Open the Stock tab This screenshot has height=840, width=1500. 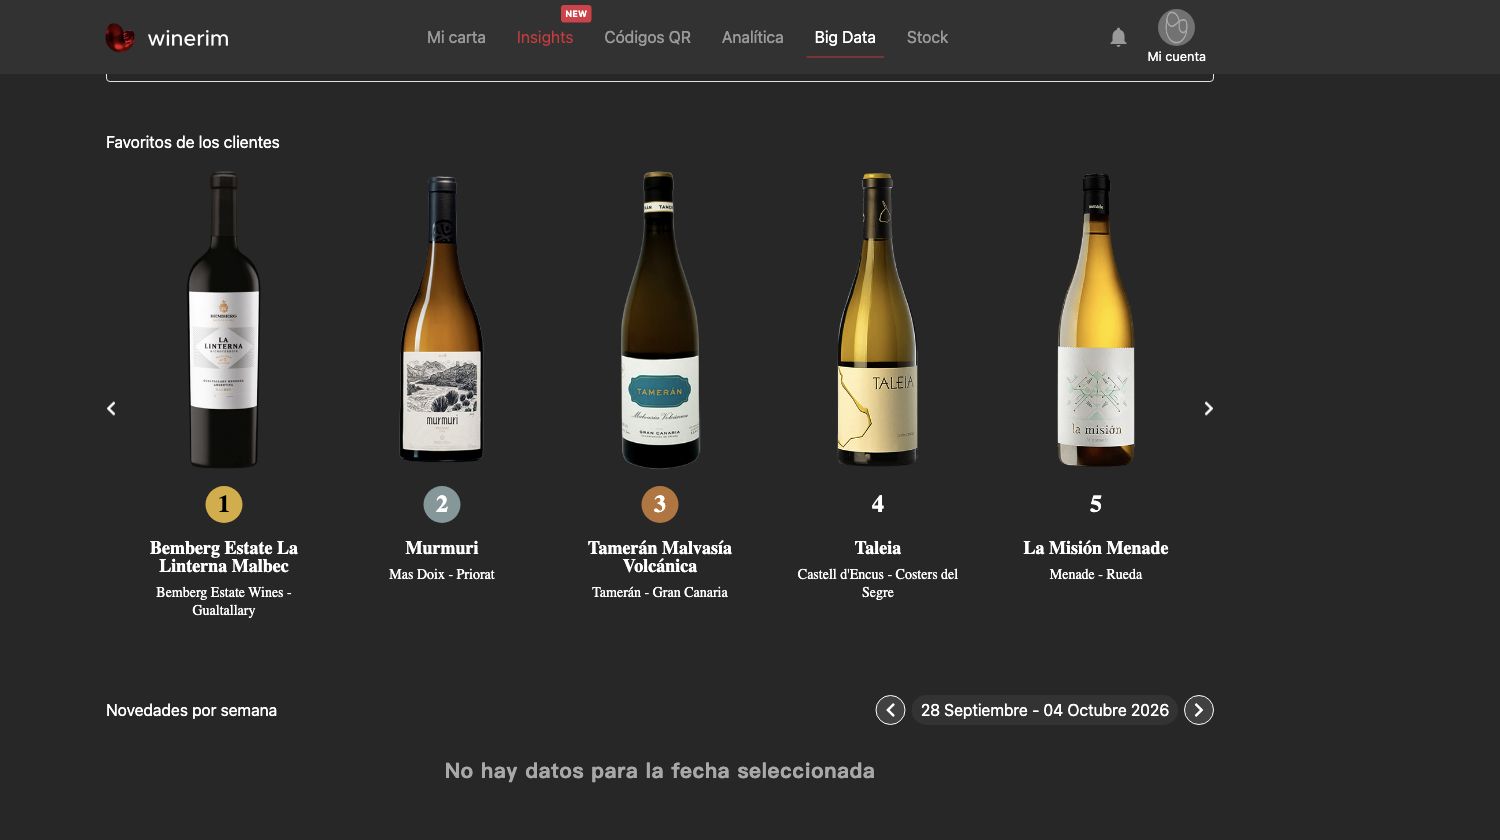pos(927,37)
